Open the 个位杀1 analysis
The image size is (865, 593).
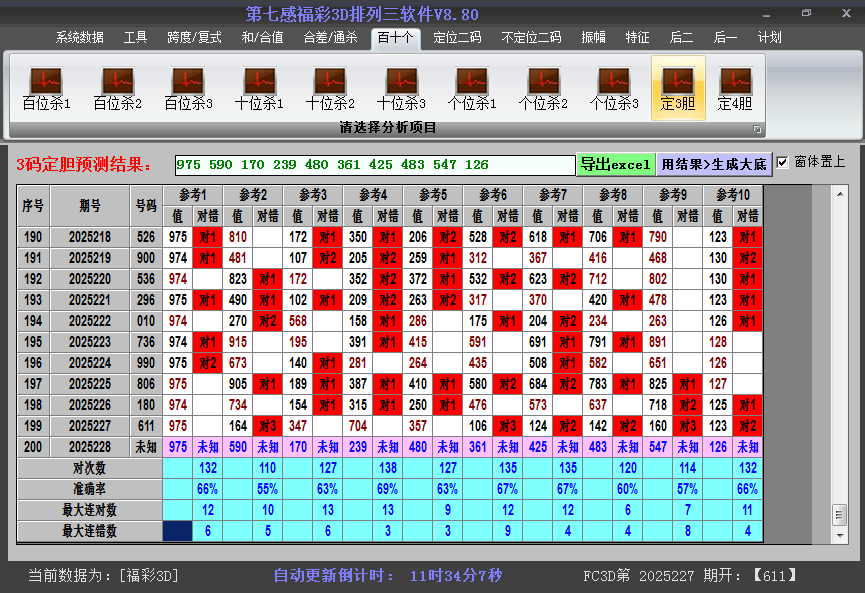[x=472, y=88]
